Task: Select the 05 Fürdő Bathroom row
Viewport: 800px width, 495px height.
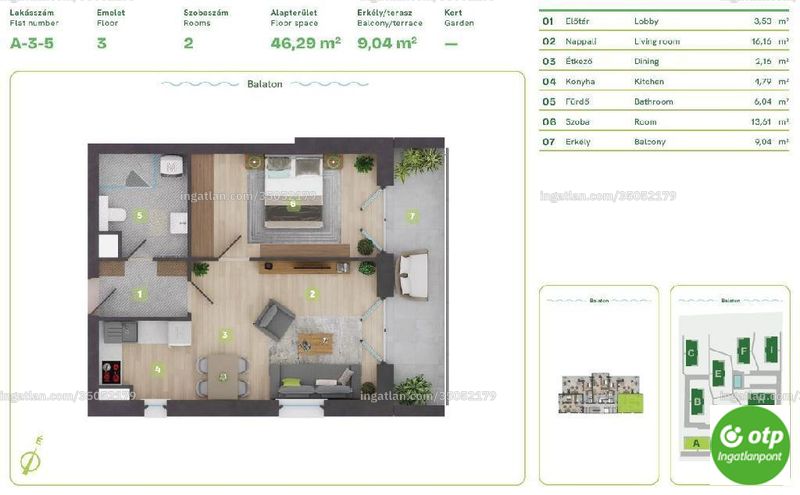Action: (x=664, y=102)
